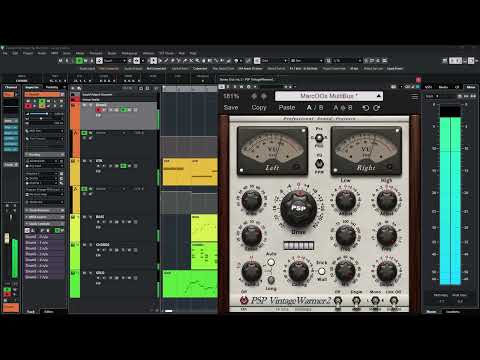480x360 pixels.
Task: Open the Edit menu
Action: 15,53
